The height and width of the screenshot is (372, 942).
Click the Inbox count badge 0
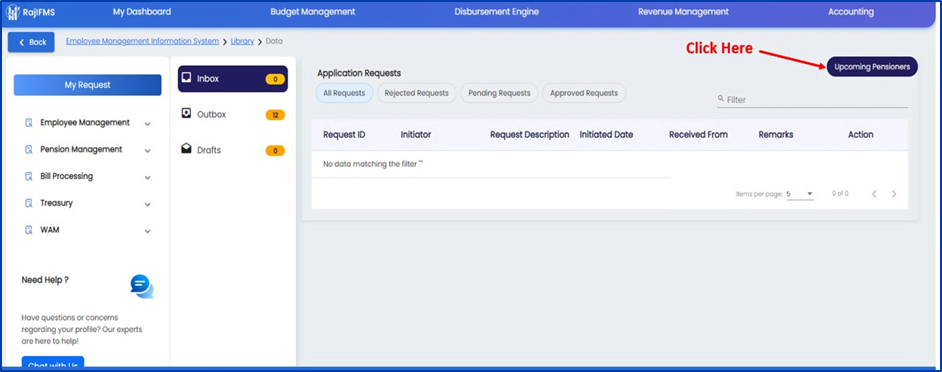[x=275, y=79]
